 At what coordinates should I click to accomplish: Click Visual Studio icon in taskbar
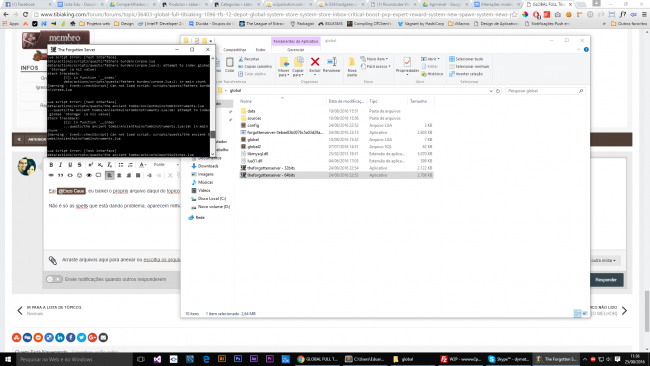coord(157,359)
